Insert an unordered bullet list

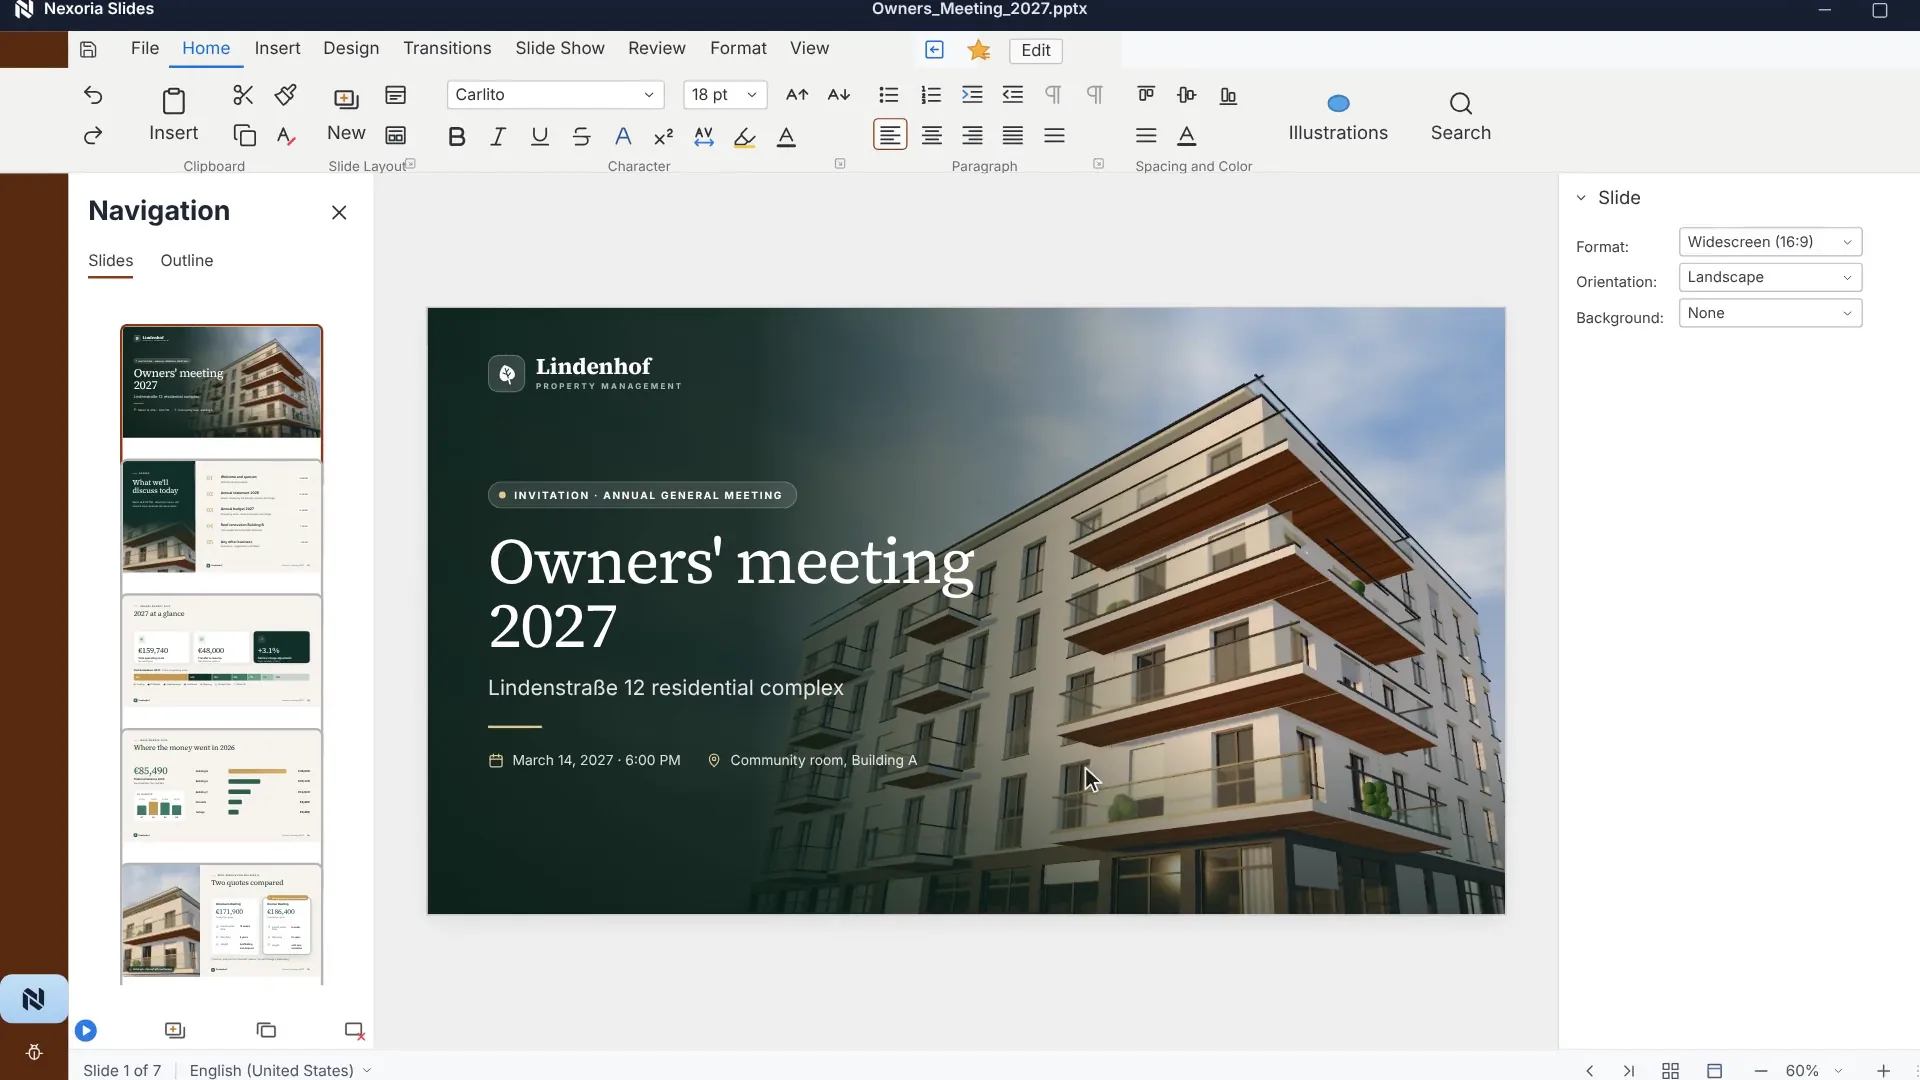click(x=889, y=95)
